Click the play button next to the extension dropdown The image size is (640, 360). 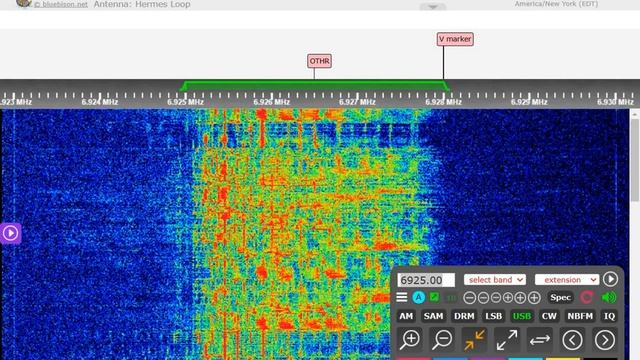(x=610, y=279)
